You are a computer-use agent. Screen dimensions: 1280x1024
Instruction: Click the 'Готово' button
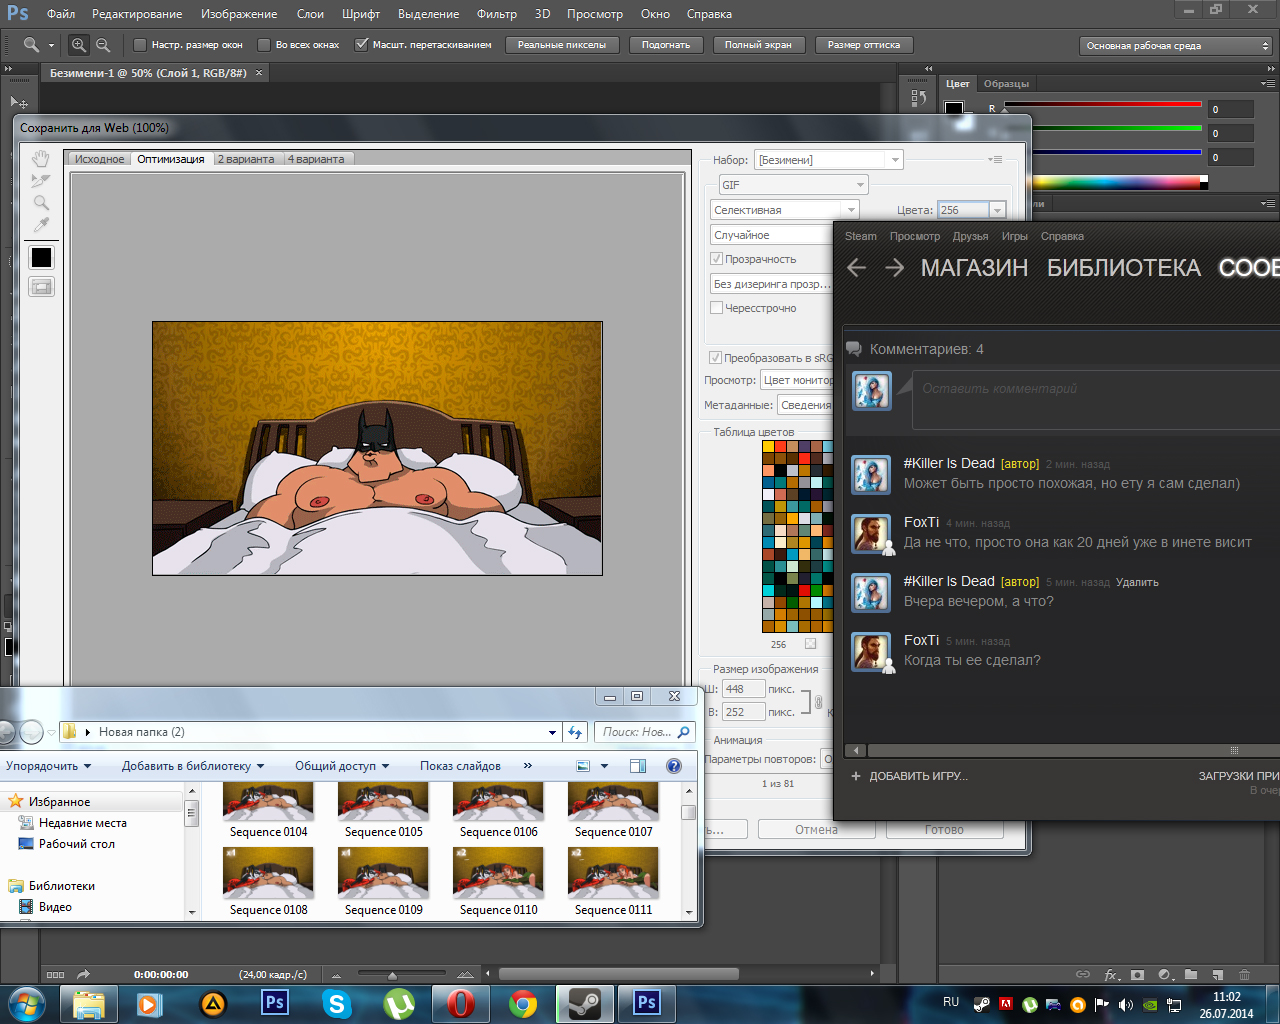(x=944, y=830)
